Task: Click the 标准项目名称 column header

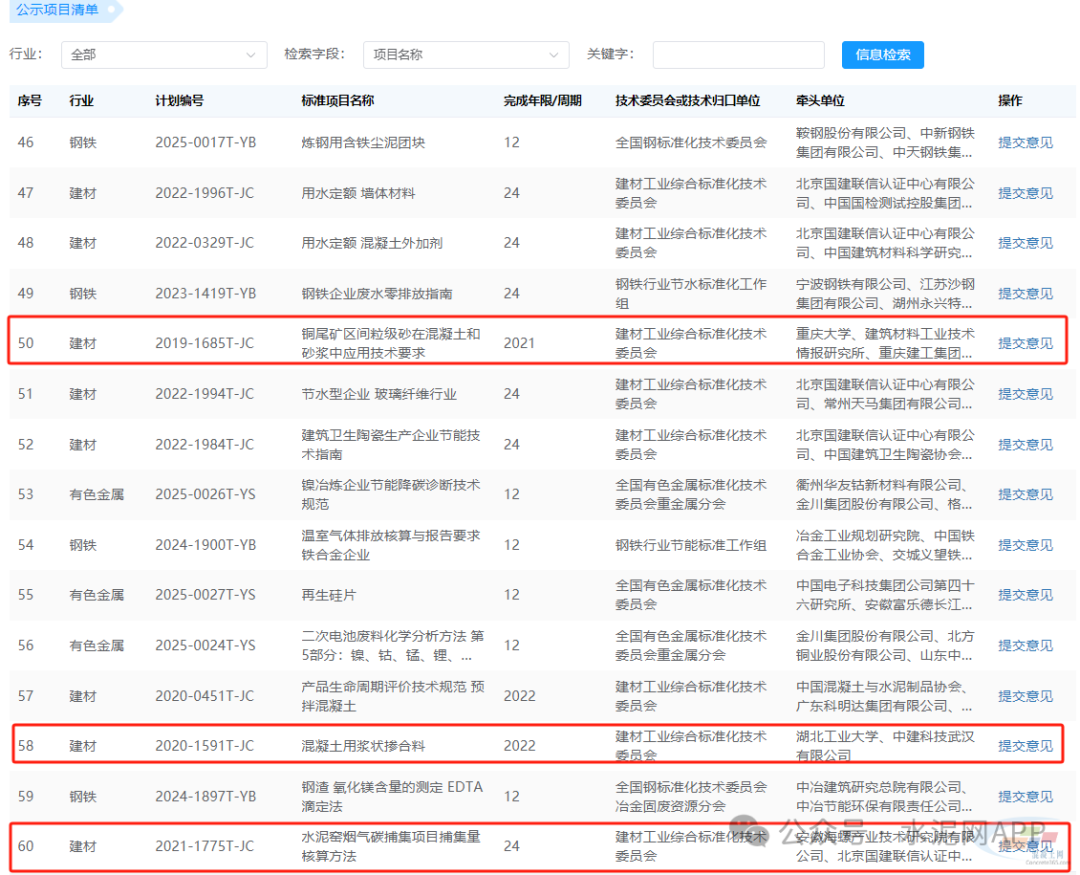Action: coord(338,101)
